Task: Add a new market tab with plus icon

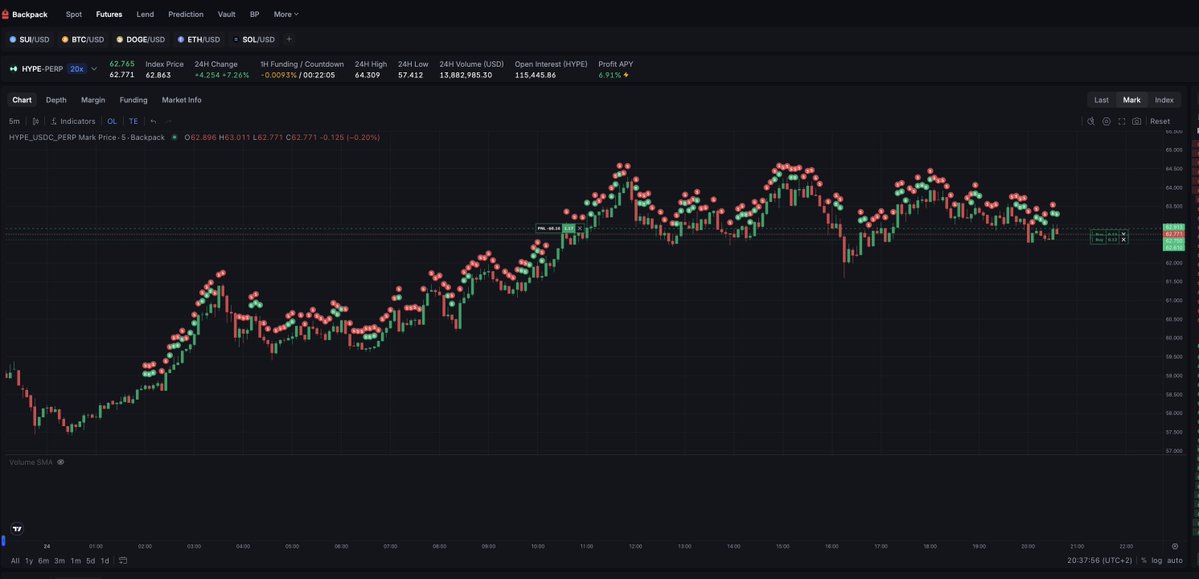Action: [x=288, y=39]
